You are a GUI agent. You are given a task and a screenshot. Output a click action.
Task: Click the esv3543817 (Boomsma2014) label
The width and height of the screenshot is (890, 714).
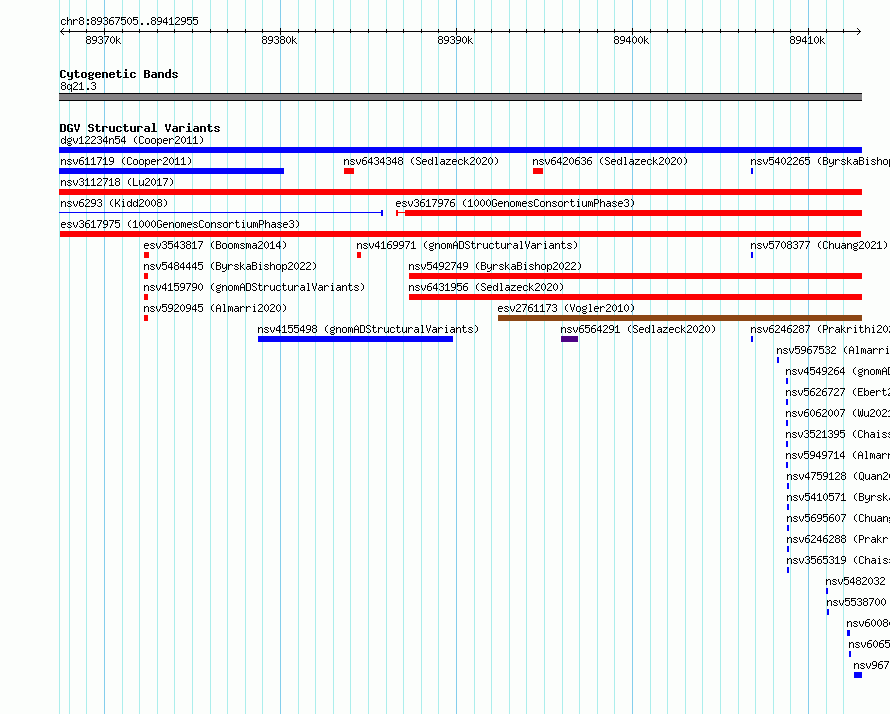click(215, 245)
